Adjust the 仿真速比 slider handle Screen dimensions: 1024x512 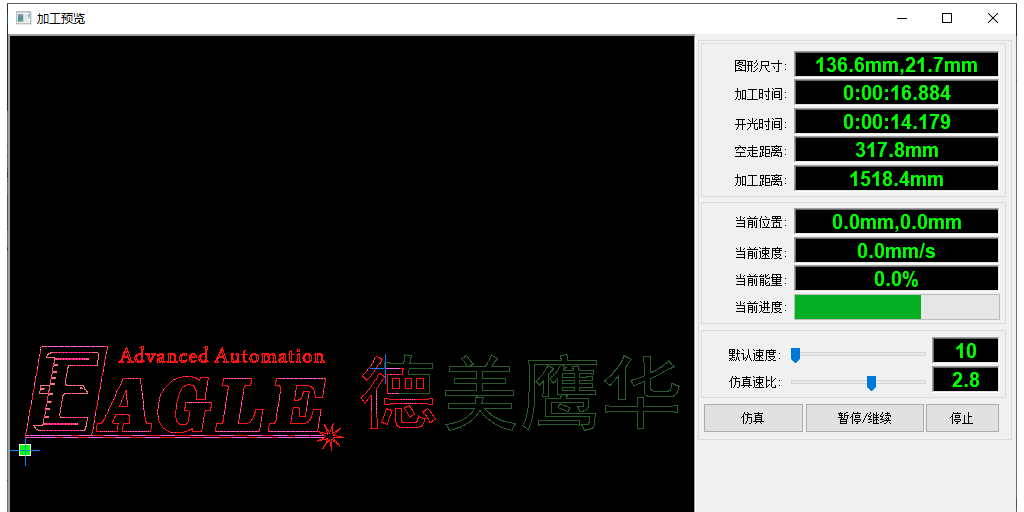(871, 383)
